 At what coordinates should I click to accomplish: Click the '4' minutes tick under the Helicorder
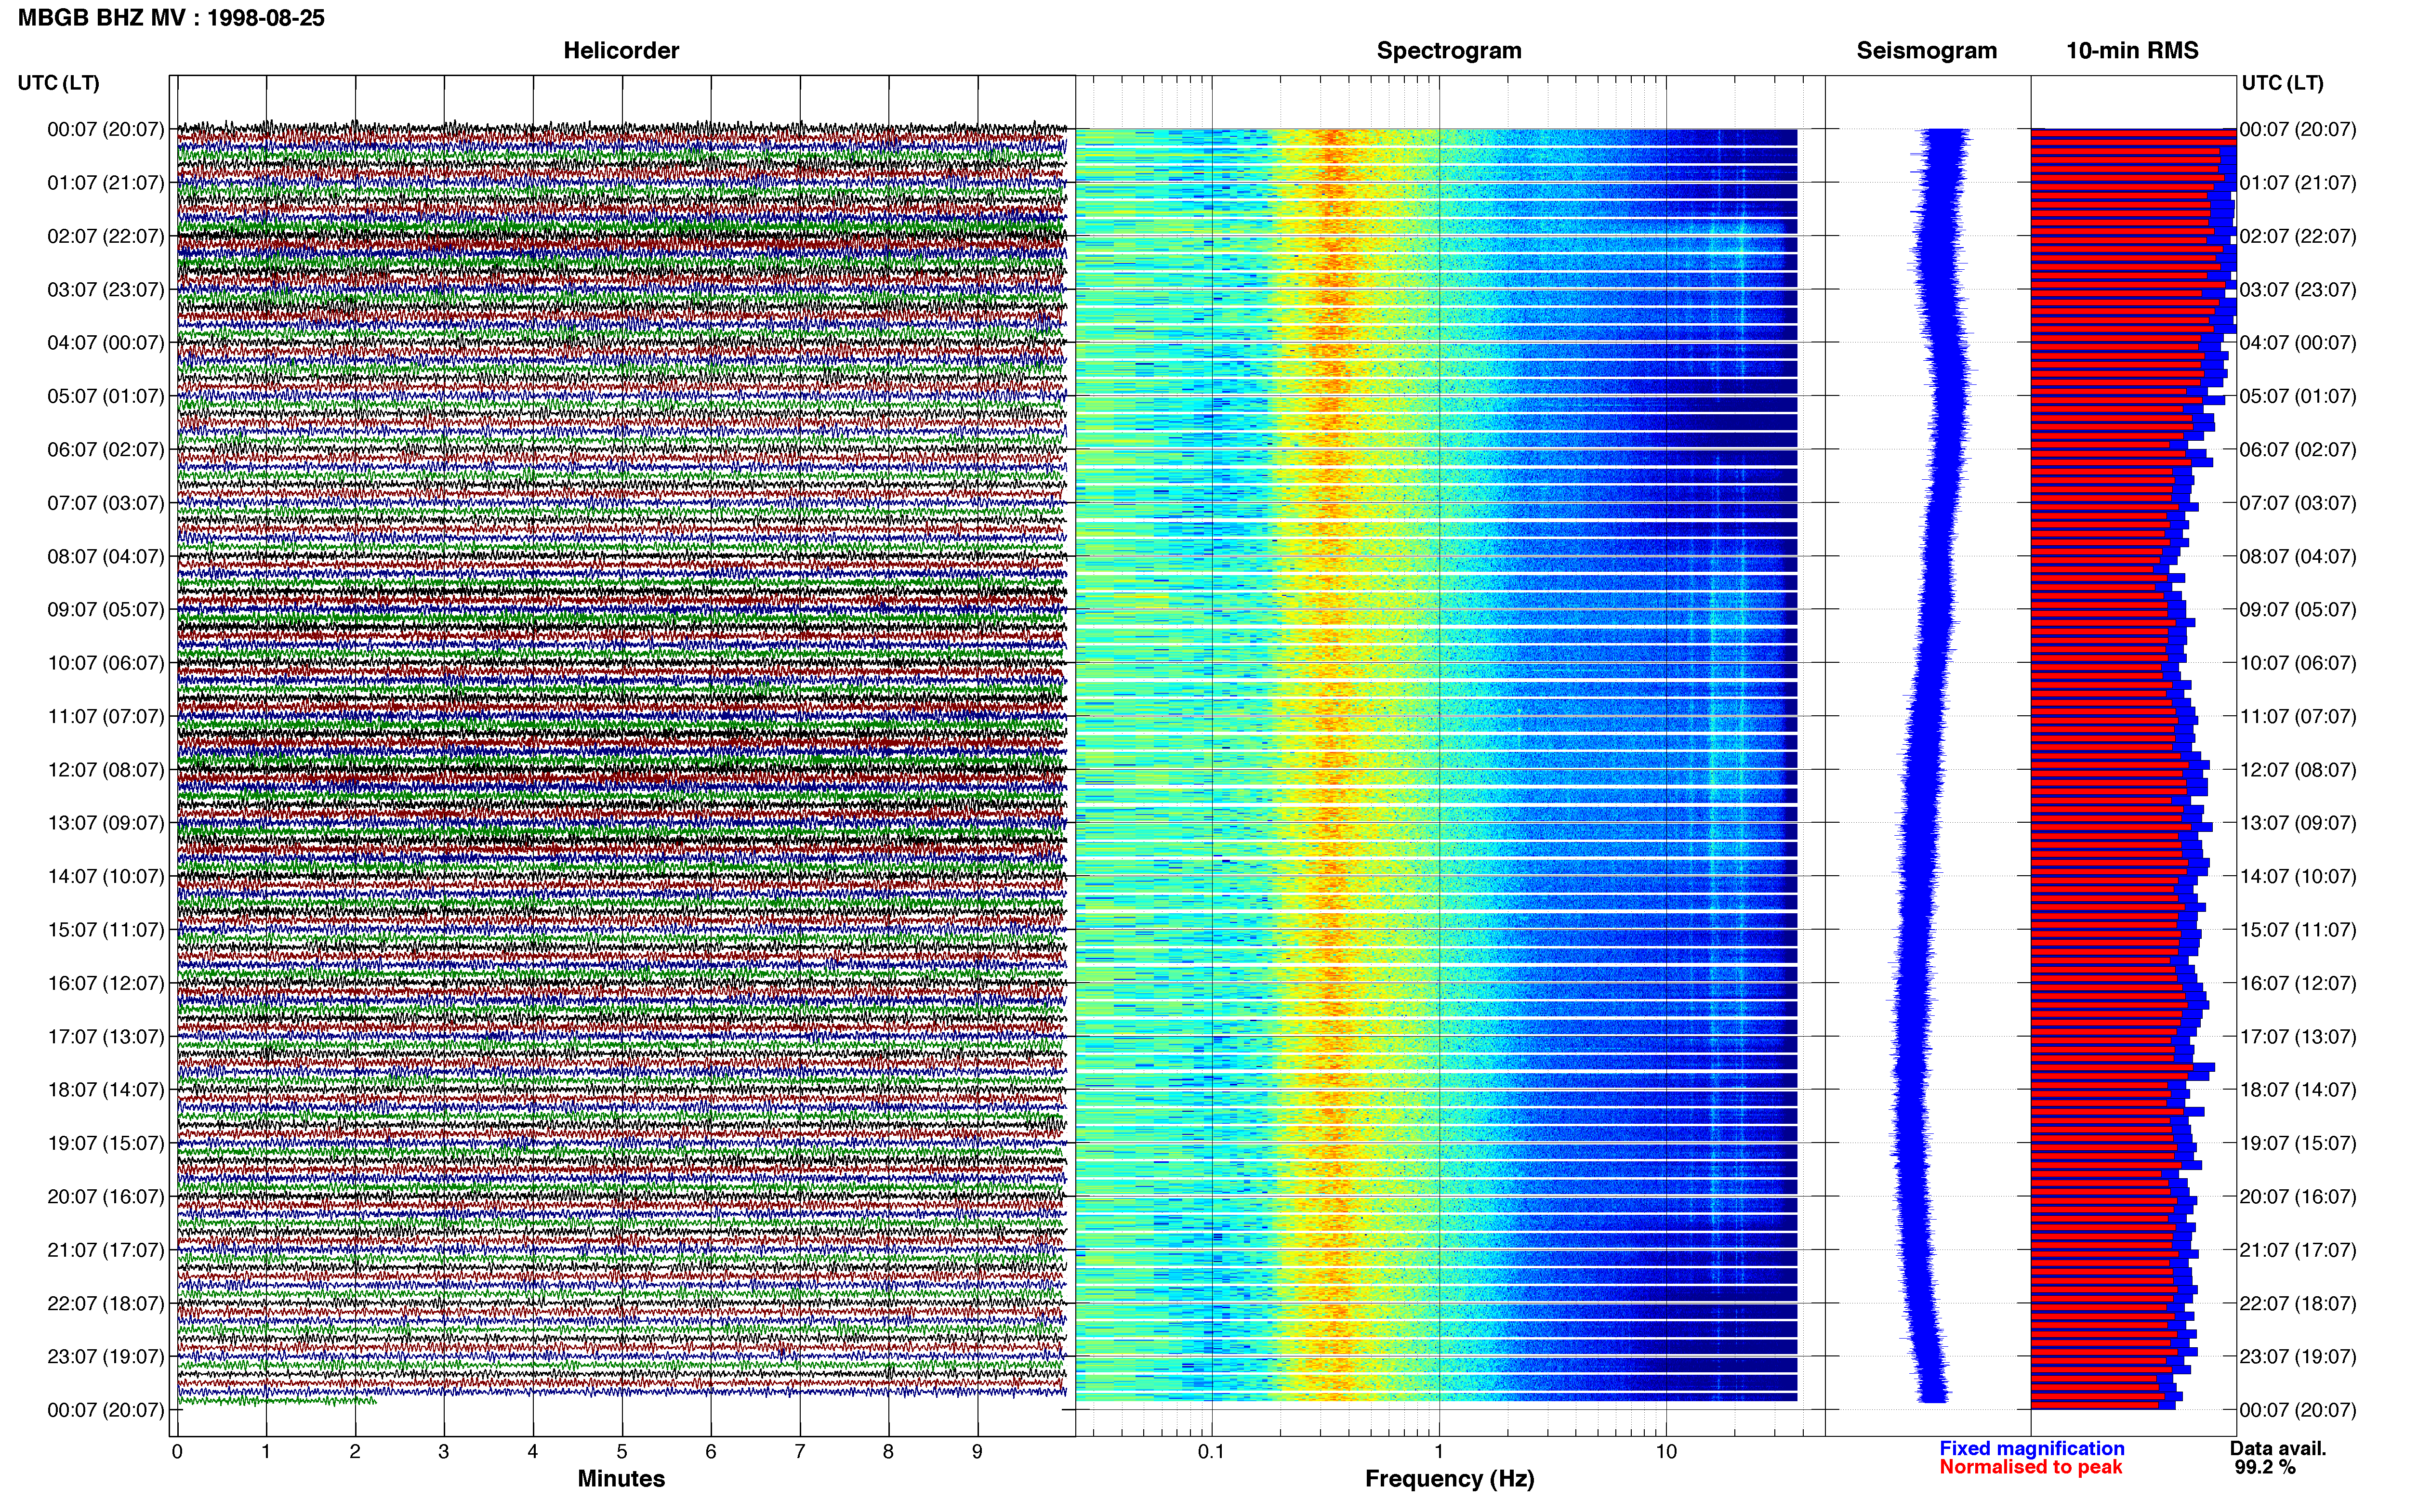533,1452
